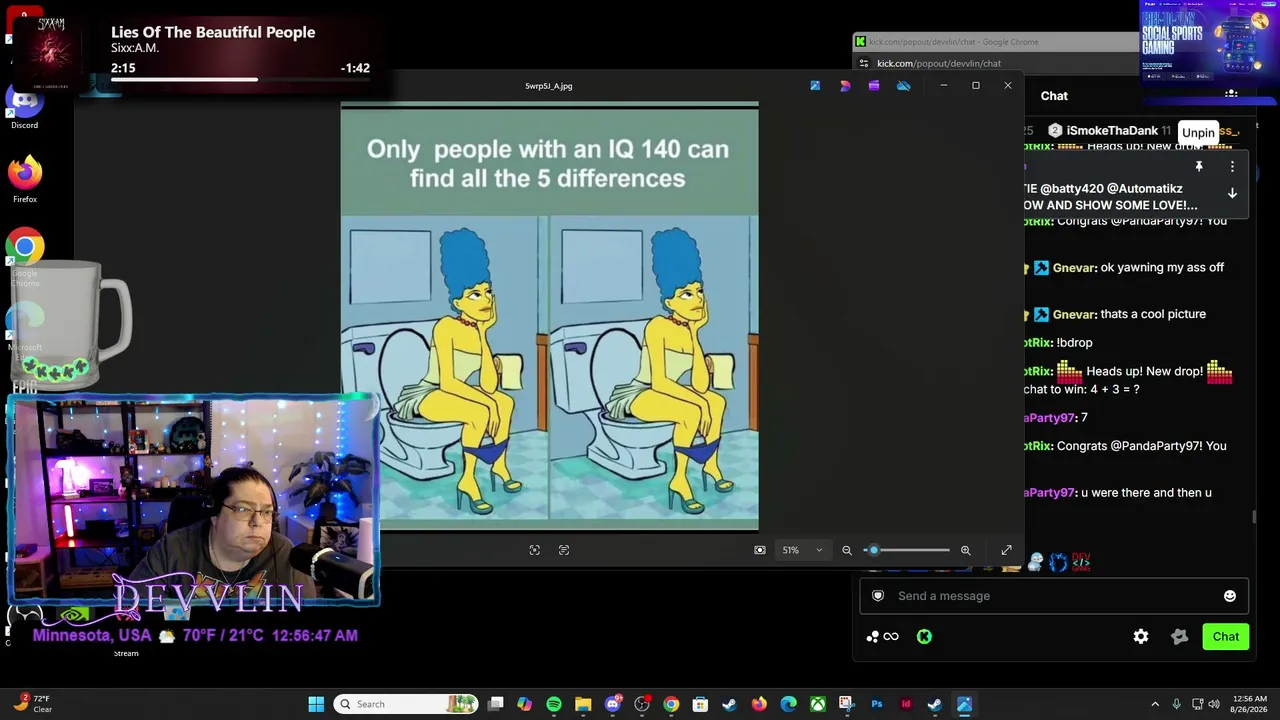Enter full screen view in Photos
1280x720 pixels.
pos(1007,550)
